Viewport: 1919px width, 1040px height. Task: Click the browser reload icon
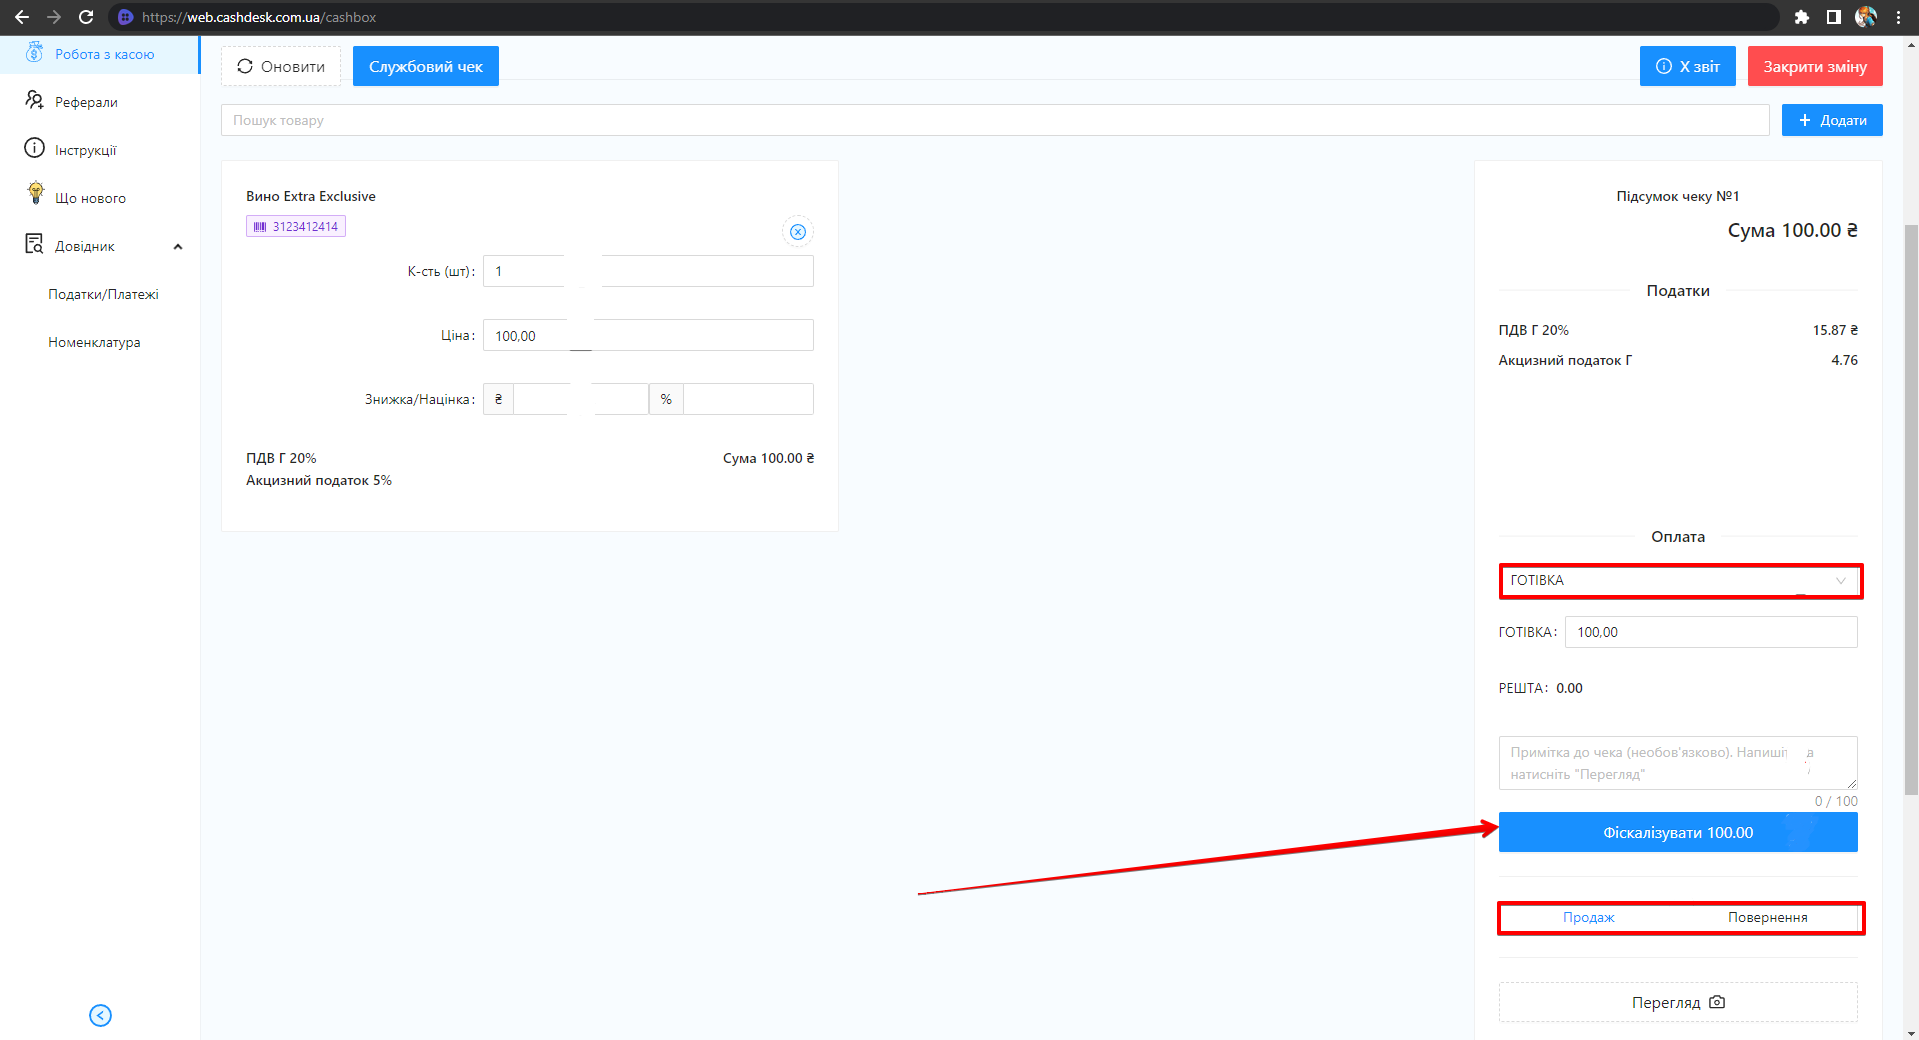[86, 17]
